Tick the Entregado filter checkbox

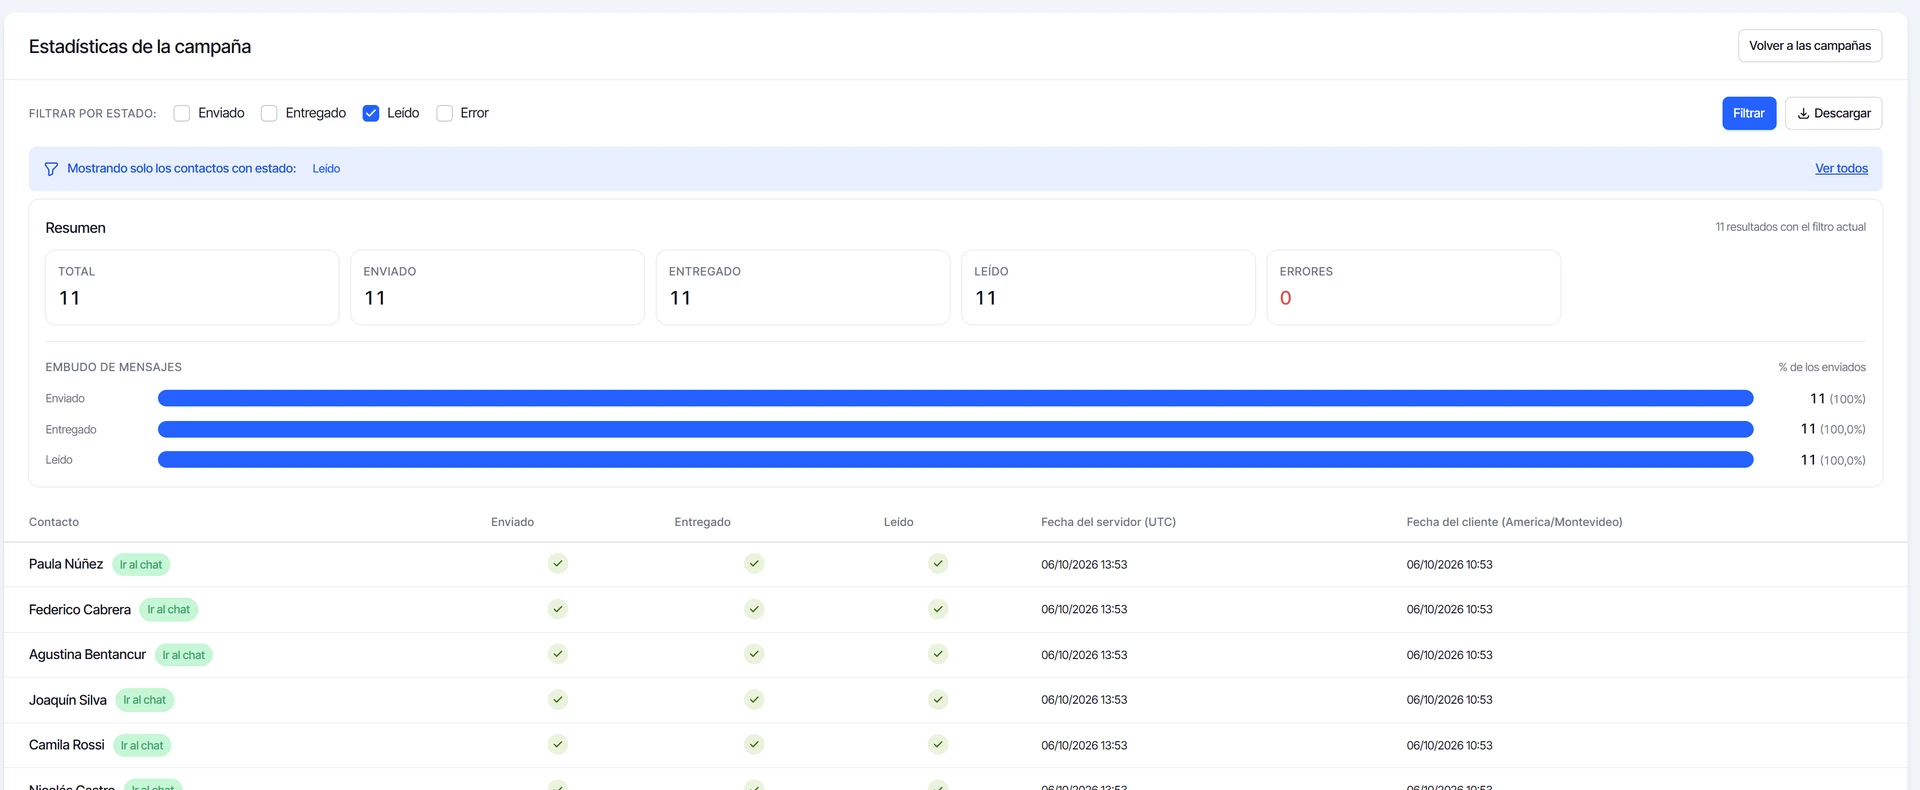coord(269,113)
